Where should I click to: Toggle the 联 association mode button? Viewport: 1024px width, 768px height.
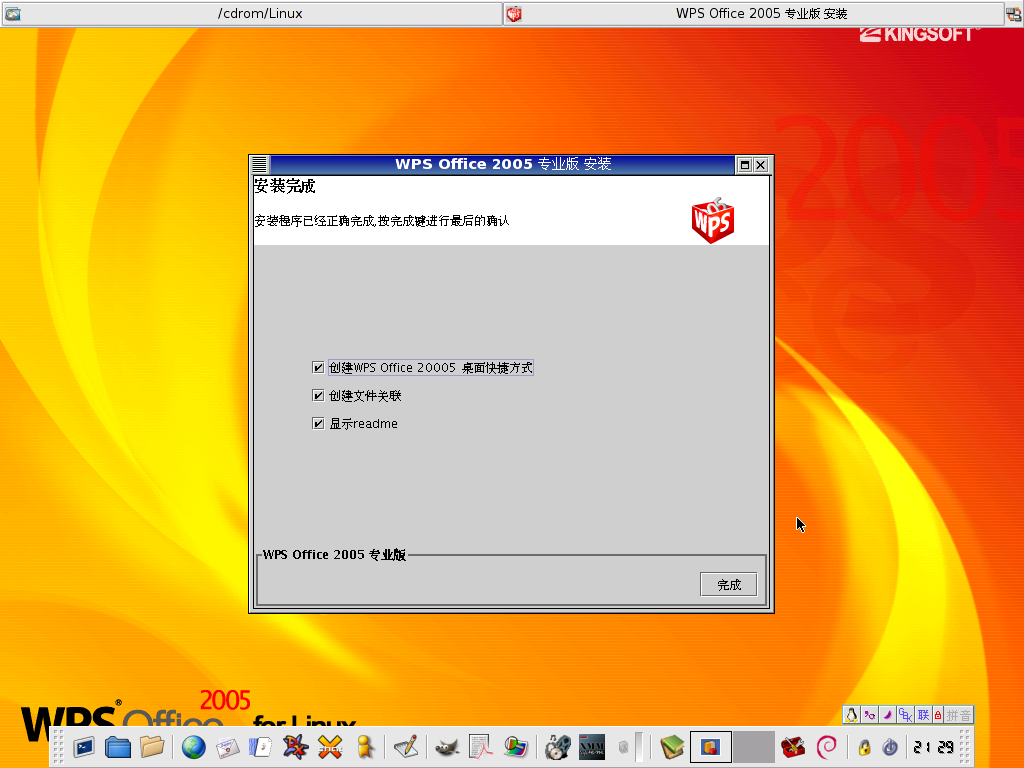point(923,715)
